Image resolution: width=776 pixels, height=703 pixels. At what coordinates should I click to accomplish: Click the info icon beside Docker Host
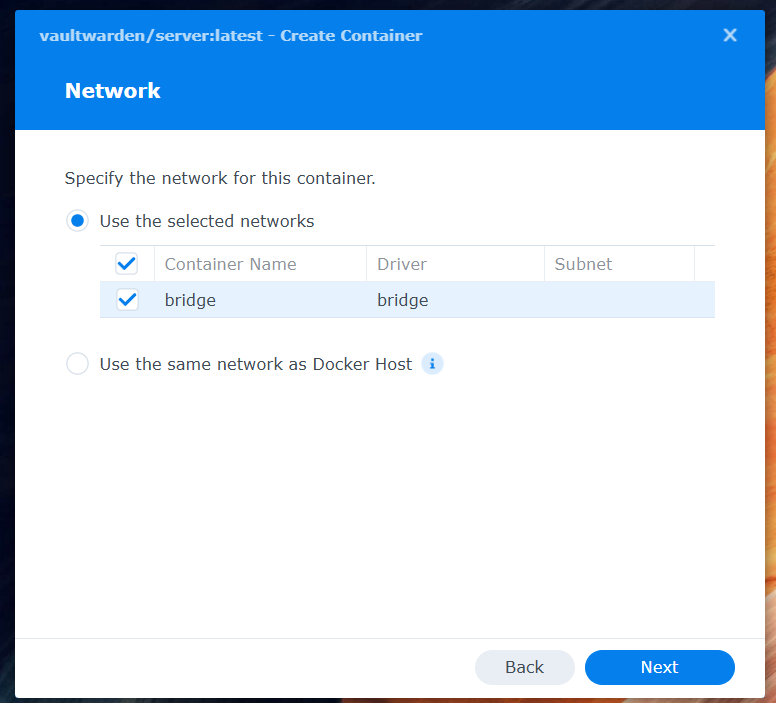pyautogui.click(x=432, y=364)
